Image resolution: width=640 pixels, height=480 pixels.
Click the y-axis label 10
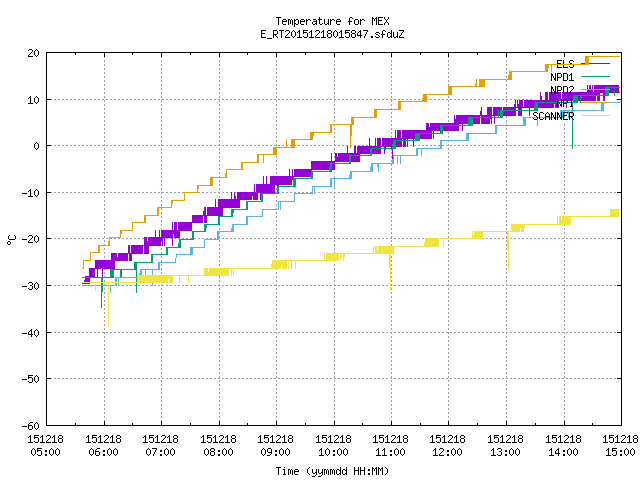(x=33, y=100)
